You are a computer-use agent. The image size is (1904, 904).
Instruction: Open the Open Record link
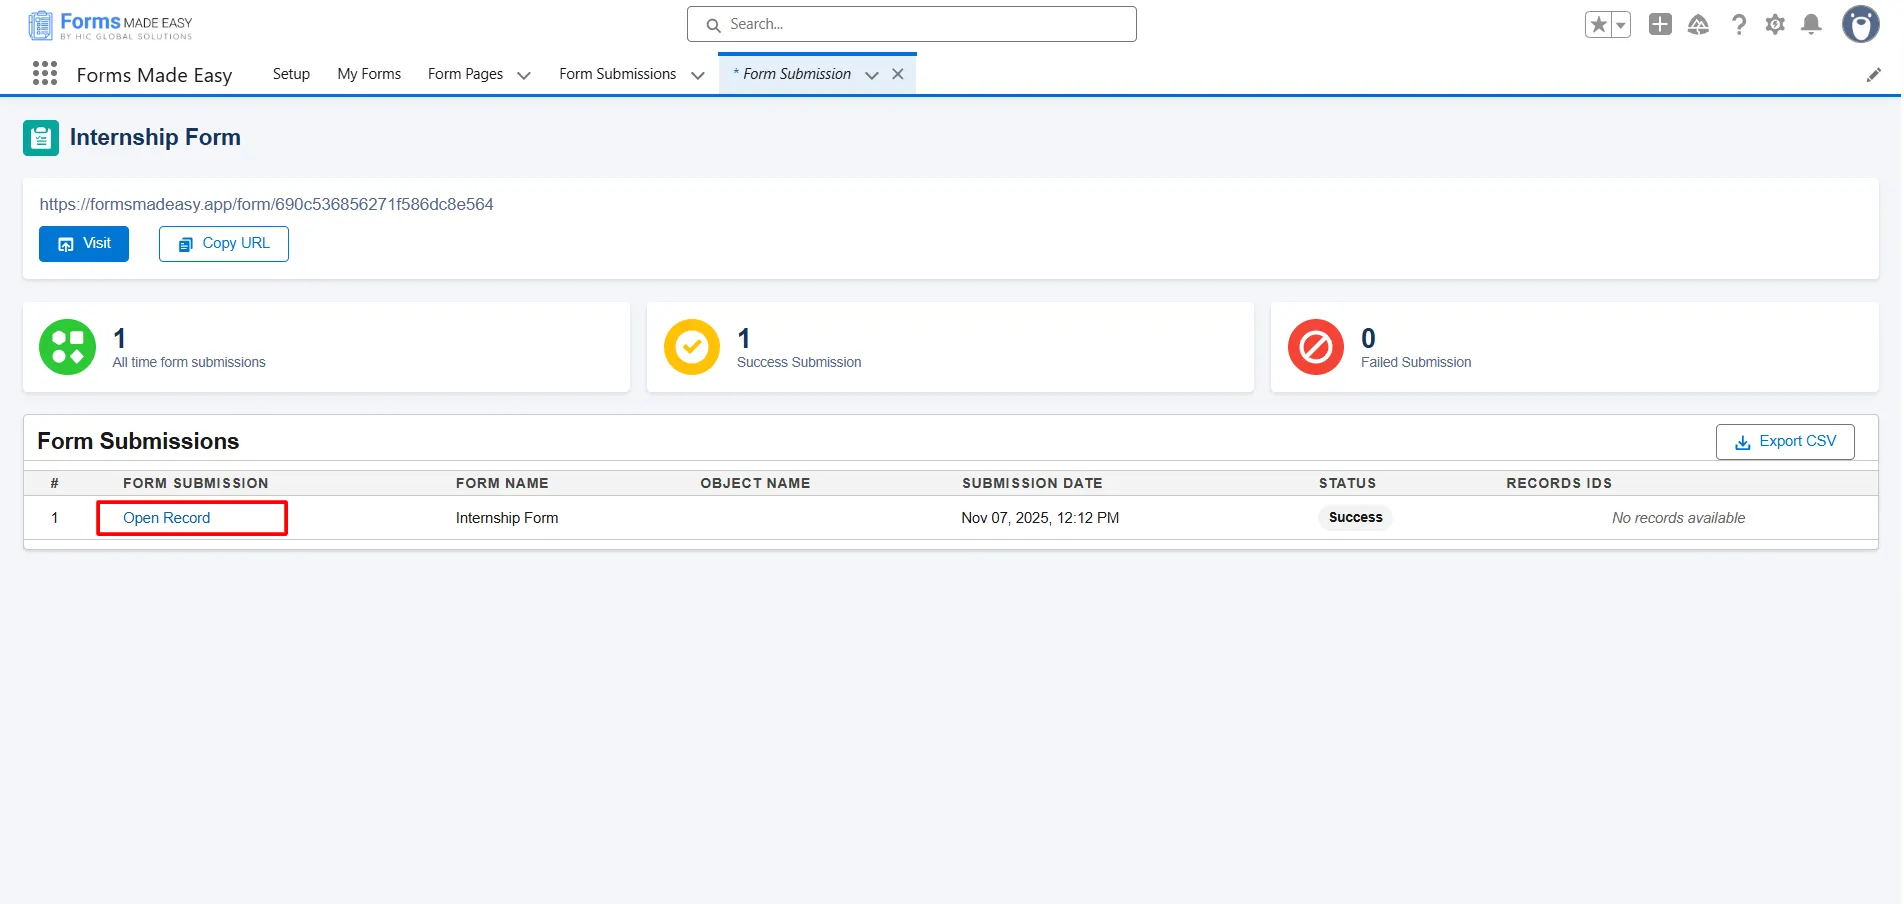pyautogui.click(x=167, y=518)
